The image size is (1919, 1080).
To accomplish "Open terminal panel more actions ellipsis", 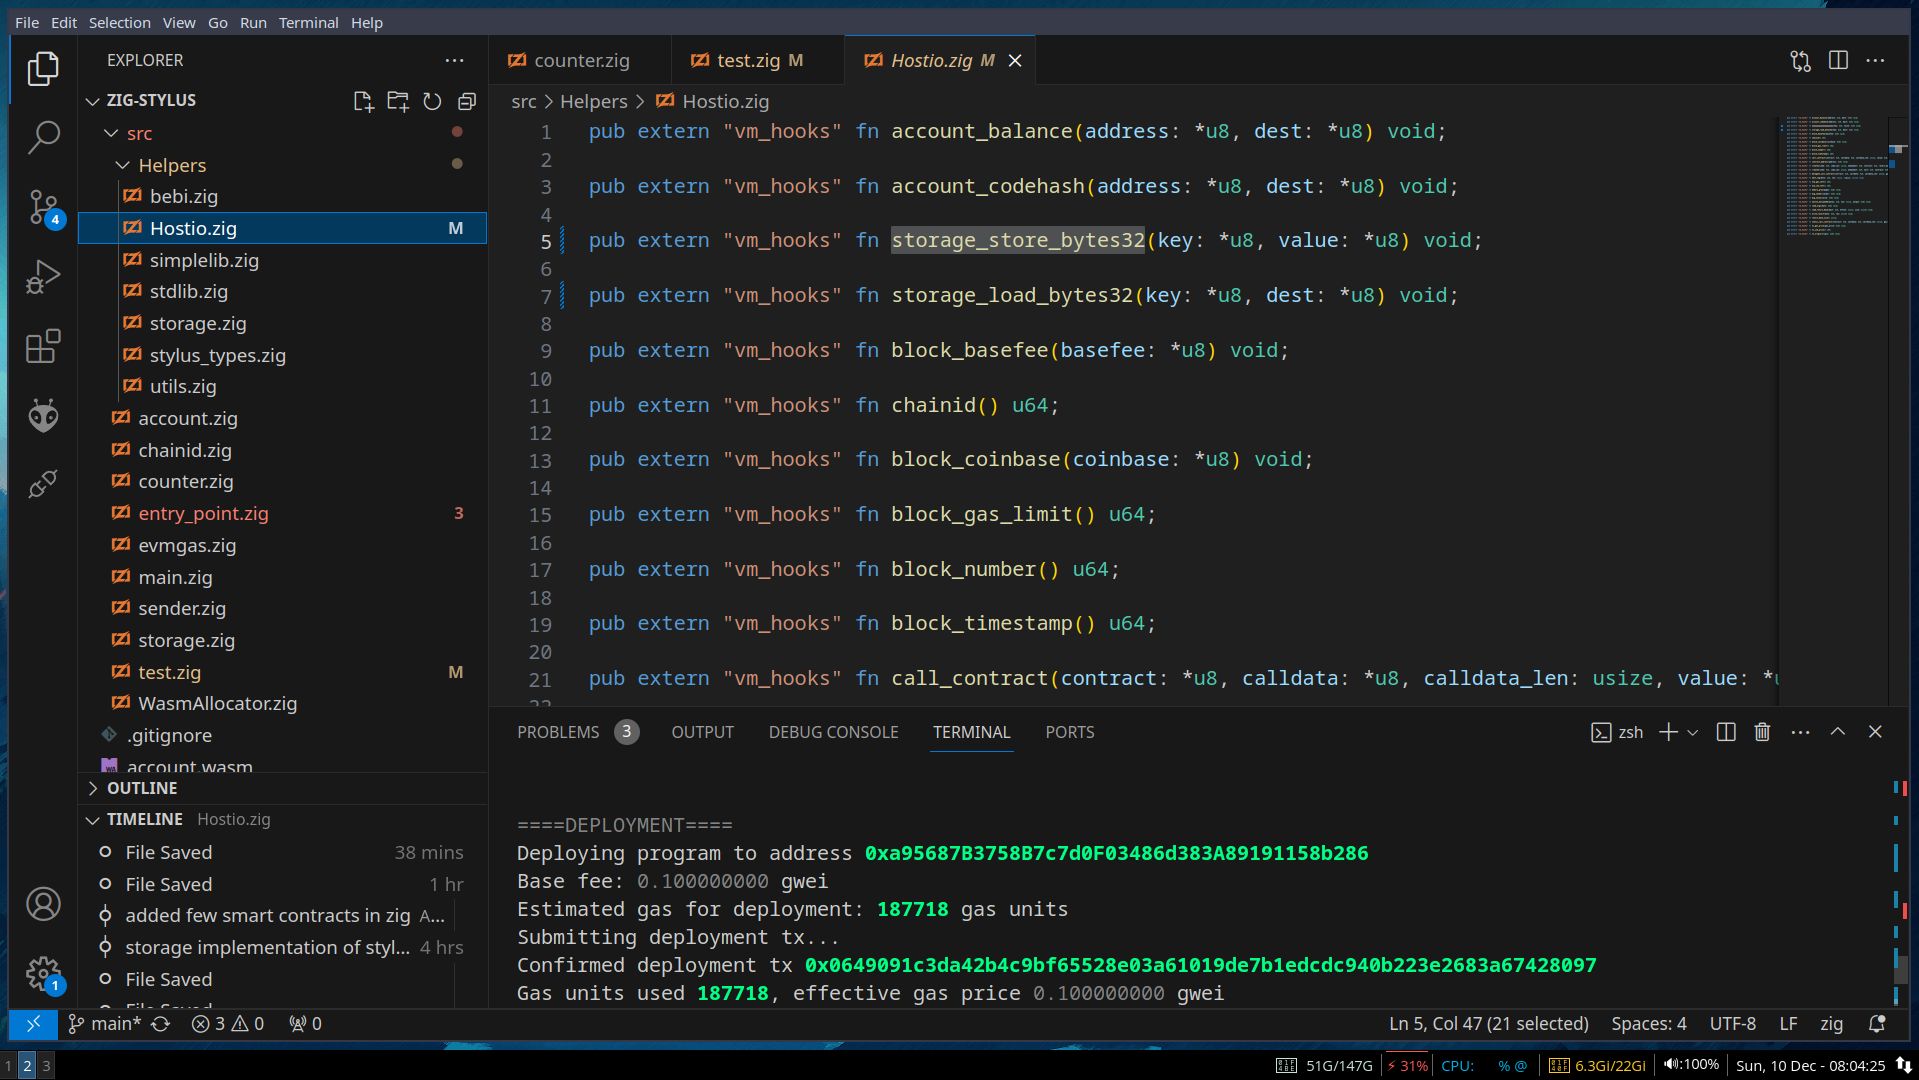I will tap(1800, 732).
